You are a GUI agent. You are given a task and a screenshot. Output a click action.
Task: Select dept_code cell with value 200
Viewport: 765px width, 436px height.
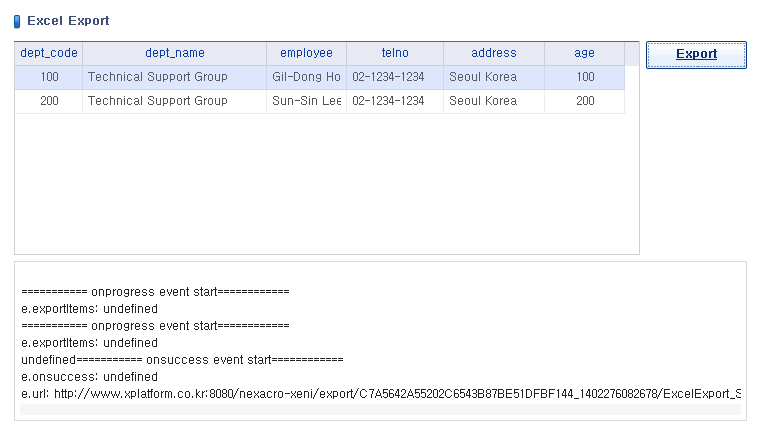point(49,101)
